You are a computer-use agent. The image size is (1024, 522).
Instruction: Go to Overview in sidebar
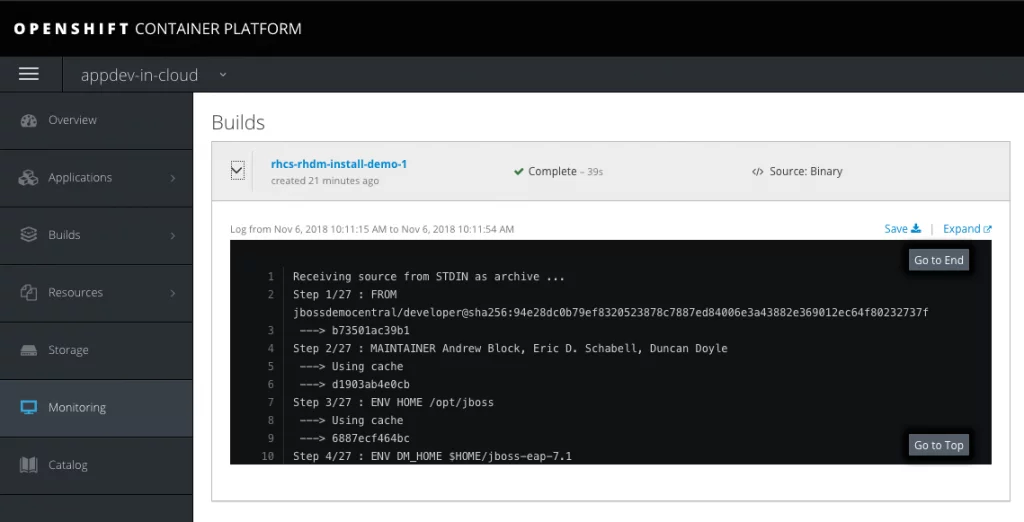point(72,120)
